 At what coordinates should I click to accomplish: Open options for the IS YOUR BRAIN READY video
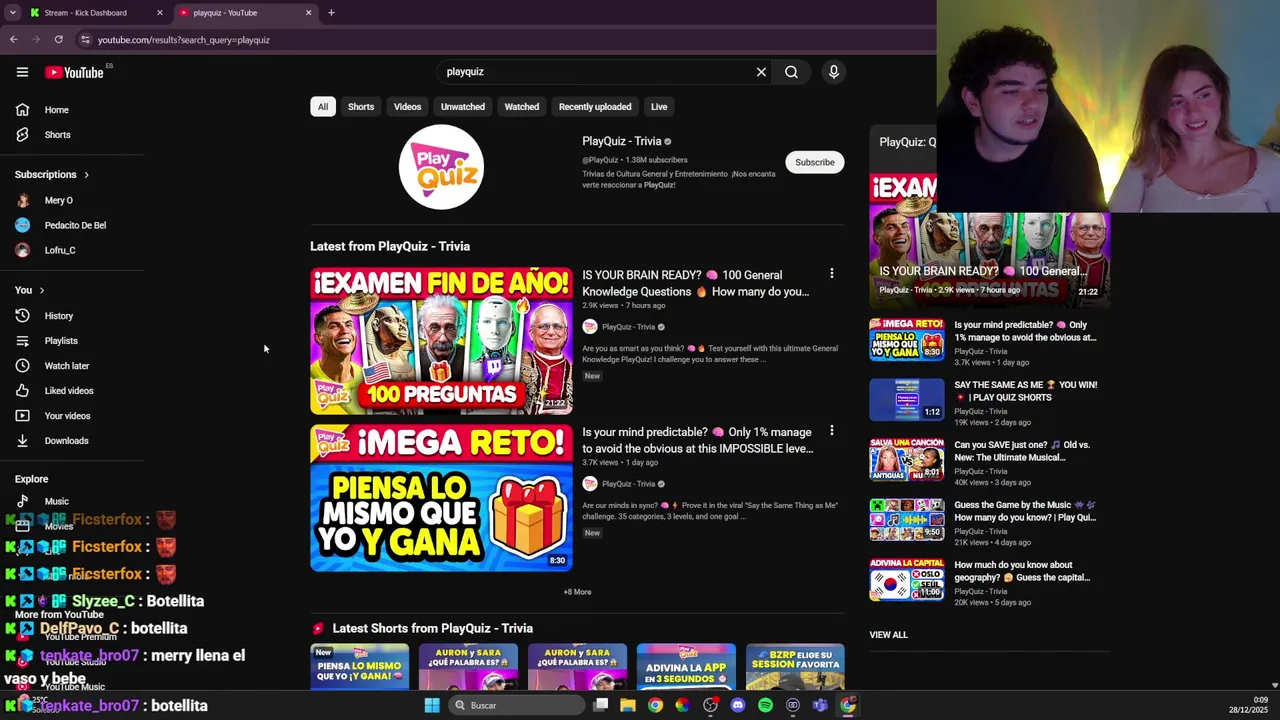click(x=831, y=274)
